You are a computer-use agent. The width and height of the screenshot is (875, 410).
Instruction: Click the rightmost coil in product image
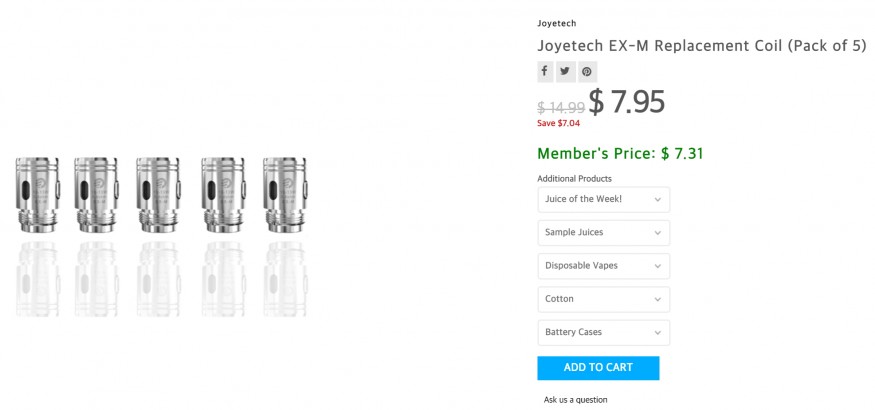[284, 191]
